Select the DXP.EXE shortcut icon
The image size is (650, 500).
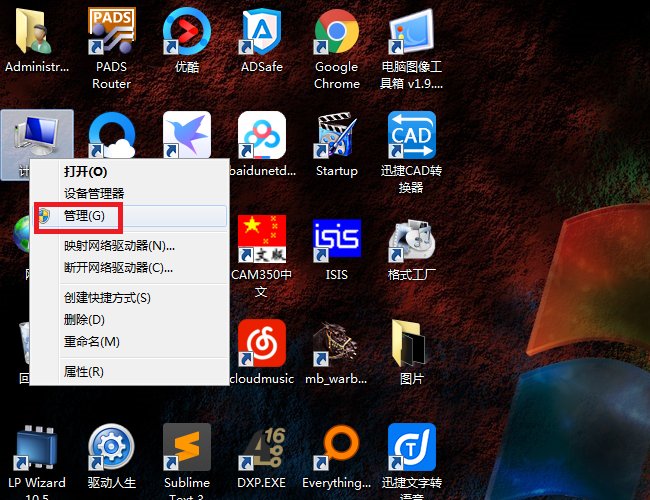[261, 448]
